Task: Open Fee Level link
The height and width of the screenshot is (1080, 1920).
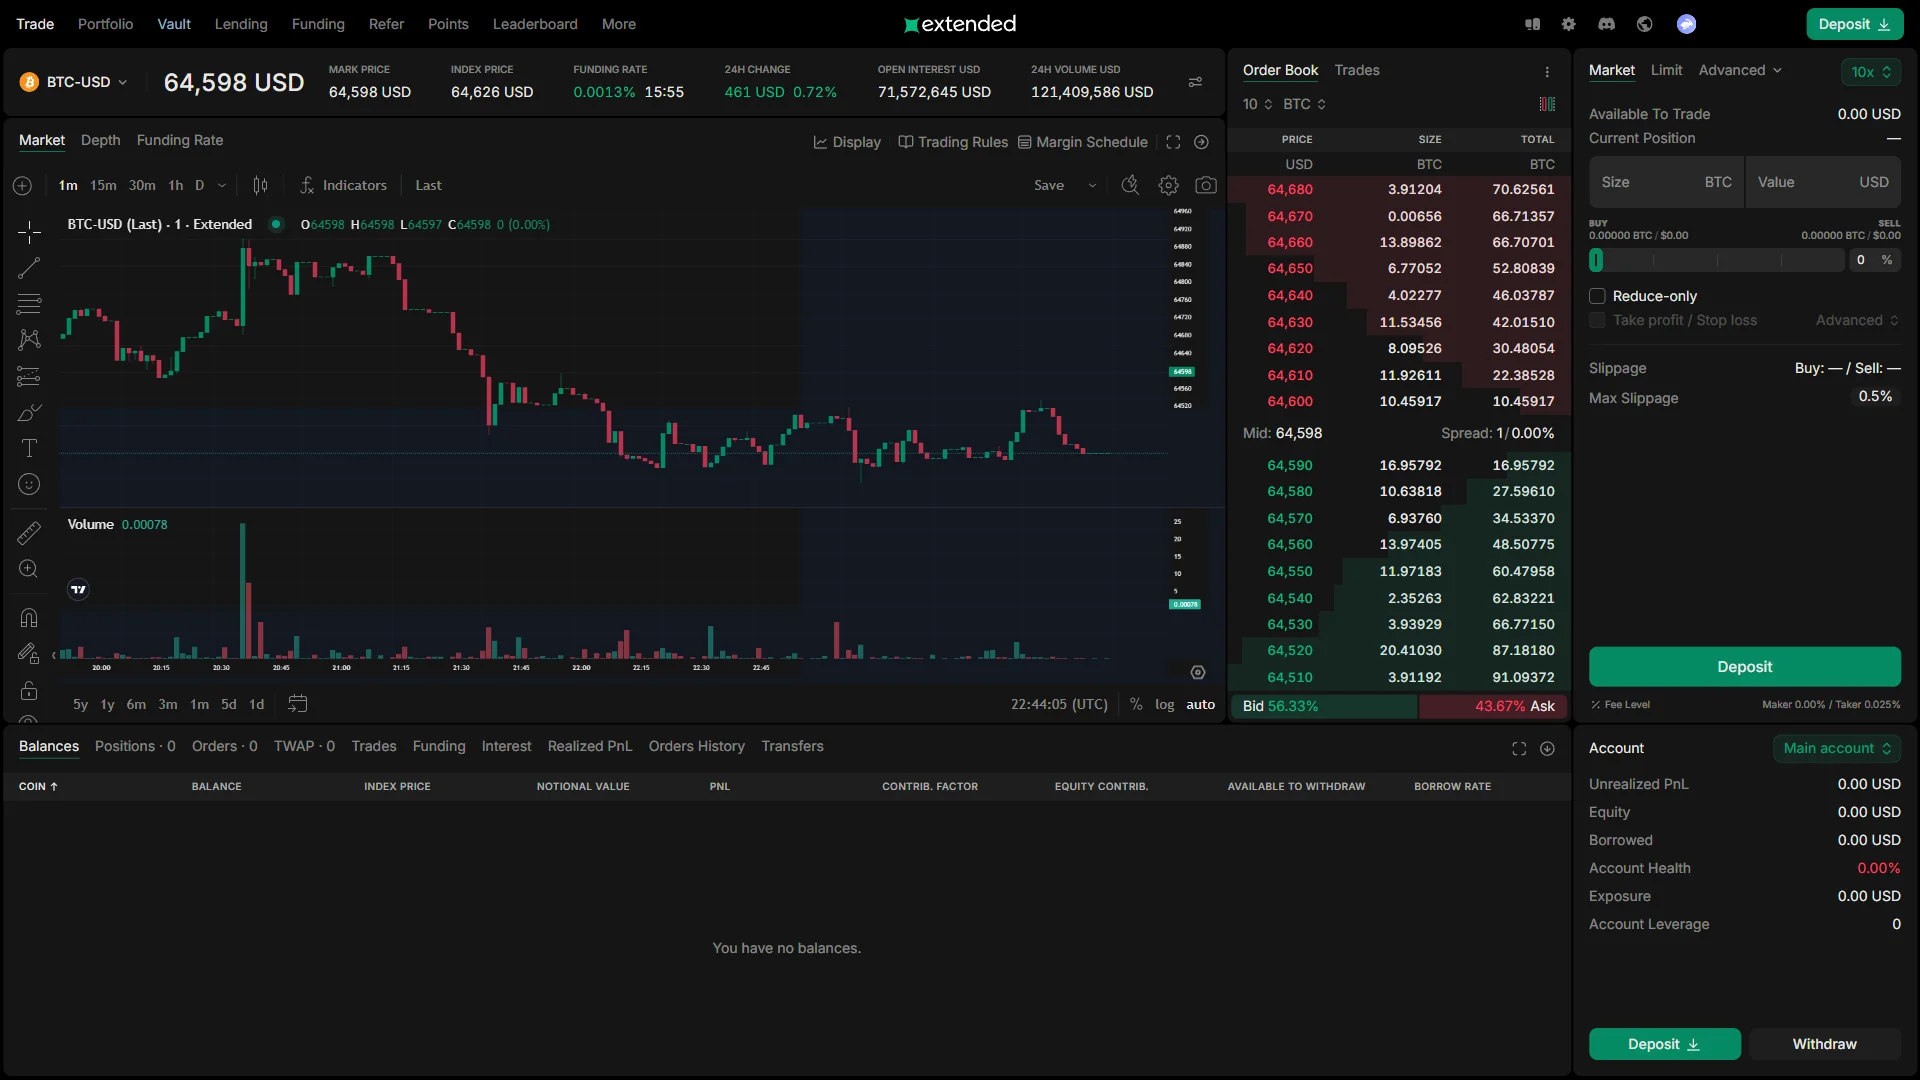Action: pos(1620,705)
